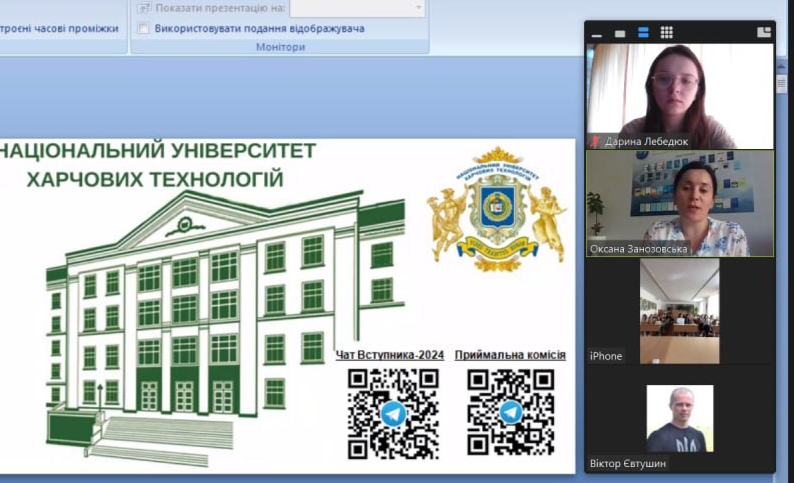The height and width of the screenshot is (483, 794).
Task: Select the iPhone participant video tile
Action: point(680,311)
